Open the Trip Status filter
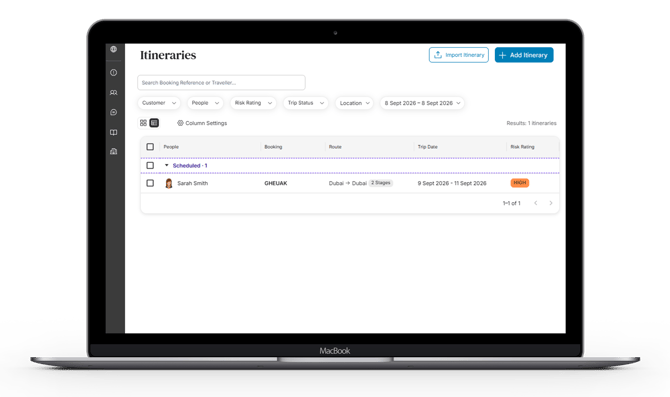 306,103
